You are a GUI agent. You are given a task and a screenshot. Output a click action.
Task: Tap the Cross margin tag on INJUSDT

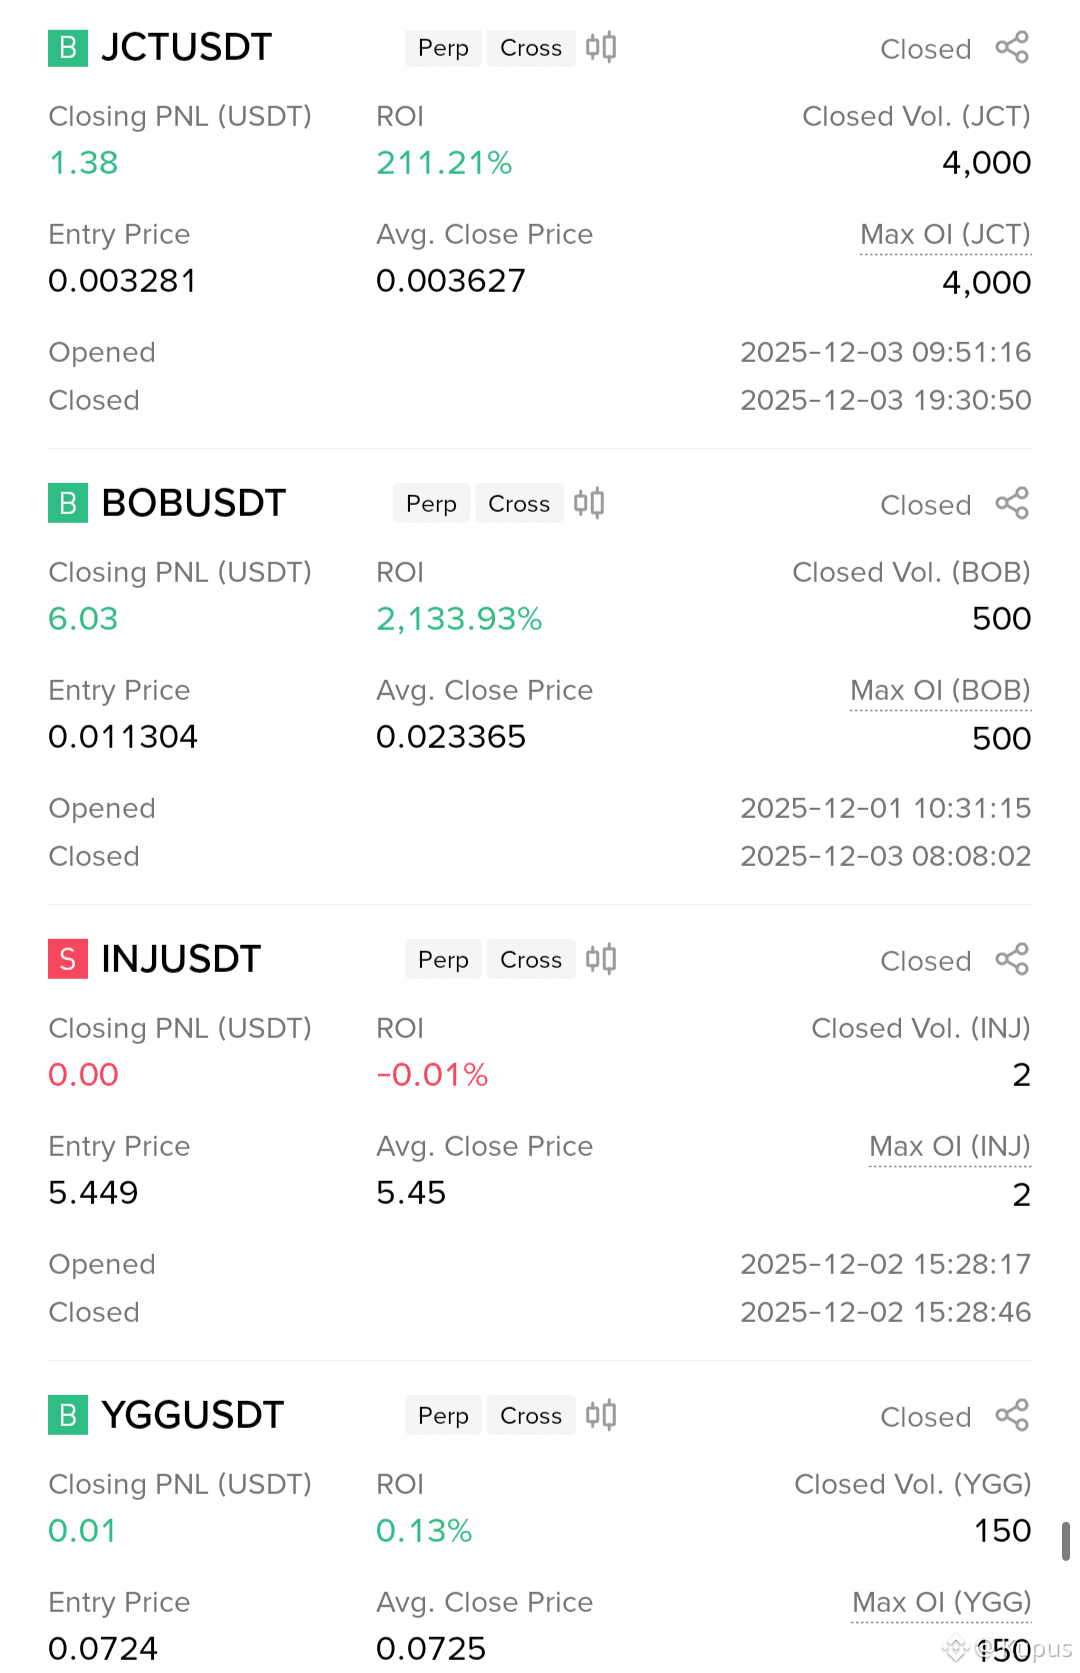point(531,960)
